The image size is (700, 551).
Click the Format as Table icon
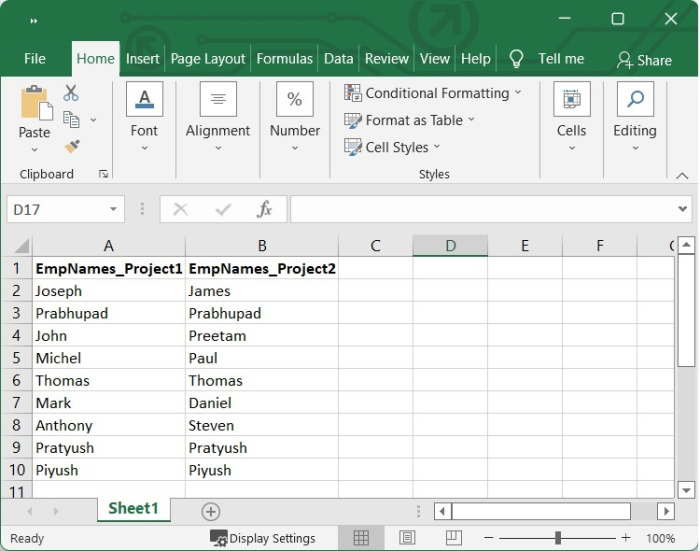(x=353, y=120)
